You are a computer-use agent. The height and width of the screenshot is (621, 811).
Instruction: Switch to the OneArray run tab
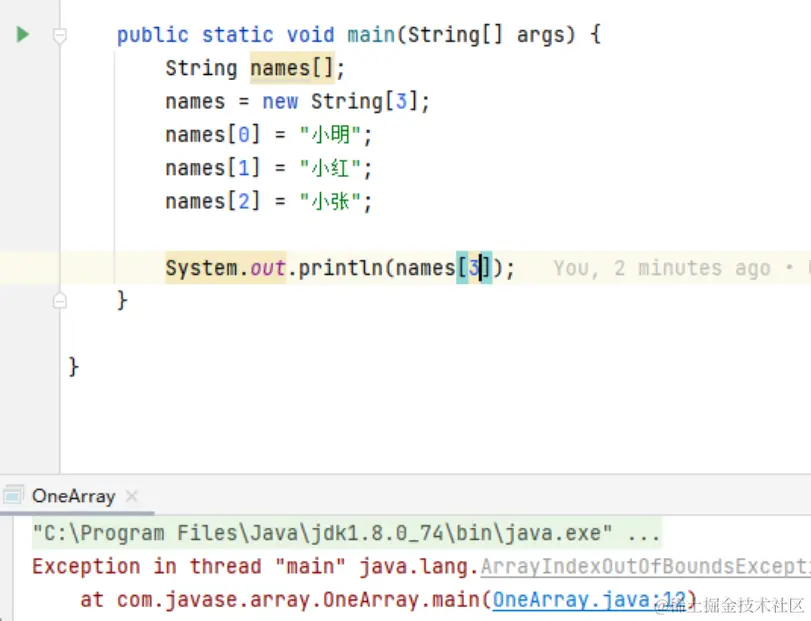pos(73,496)
